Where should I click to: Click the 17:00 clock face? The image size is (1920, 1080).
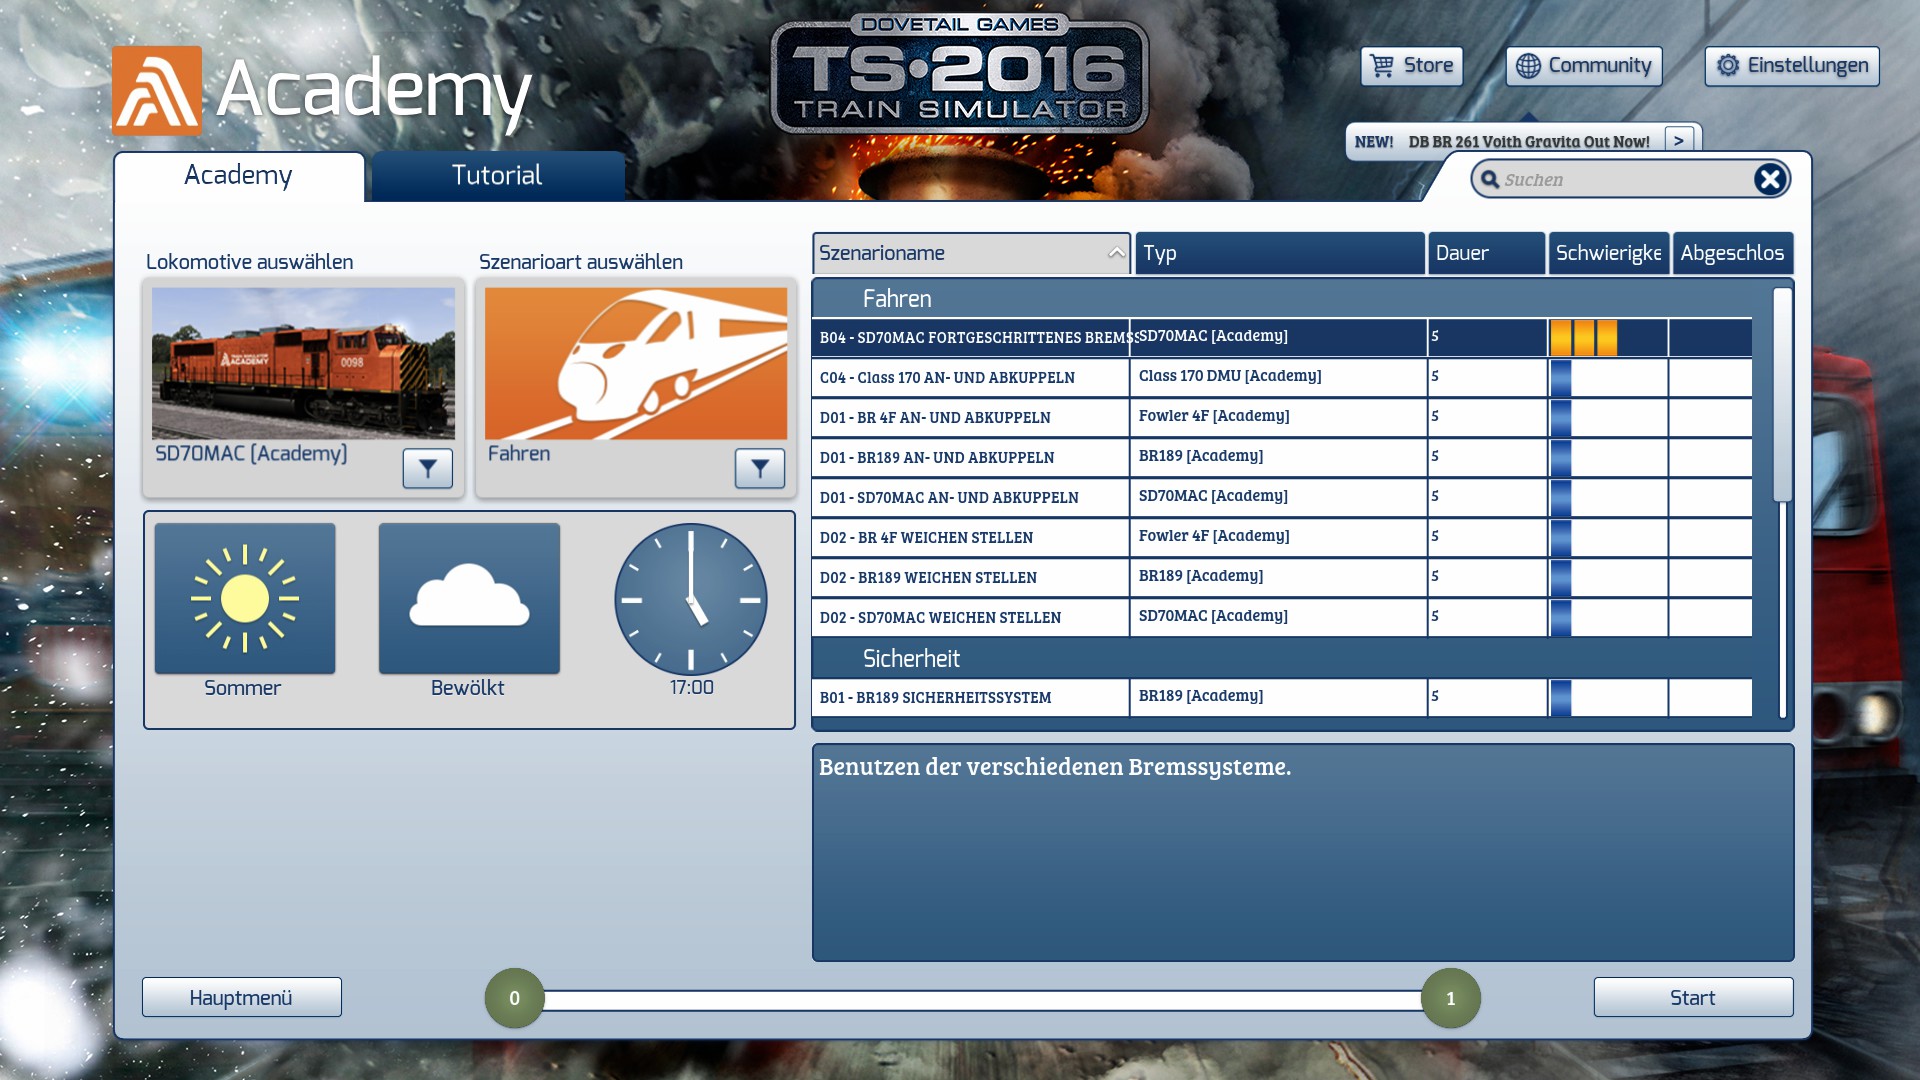tap(691, 599)
